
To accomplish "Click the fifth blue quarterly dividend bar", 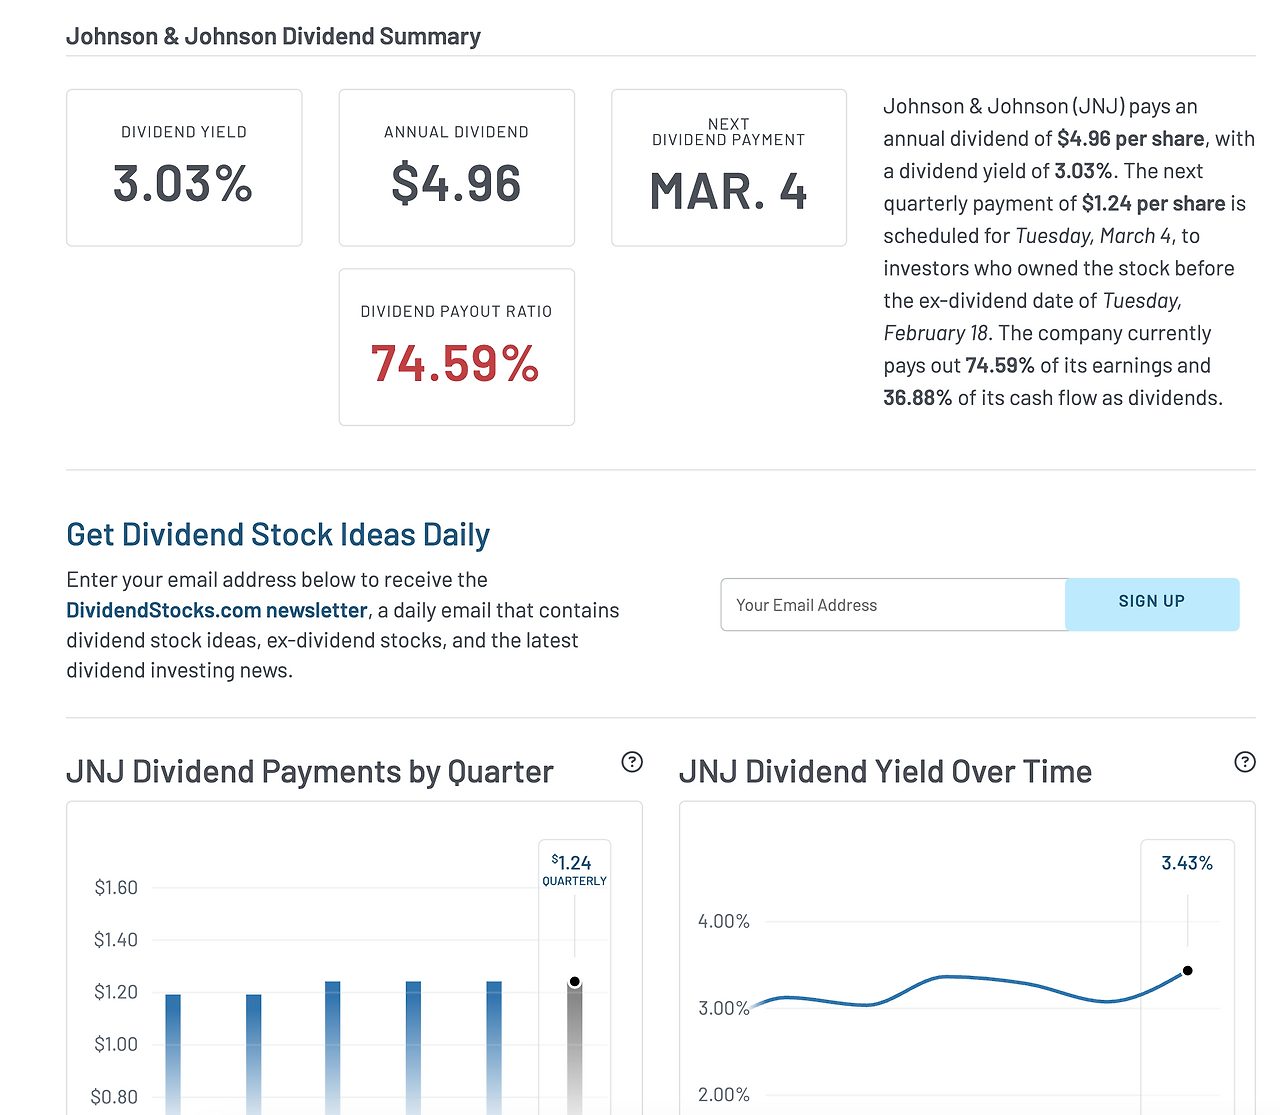I will [x=494, y=1048].
